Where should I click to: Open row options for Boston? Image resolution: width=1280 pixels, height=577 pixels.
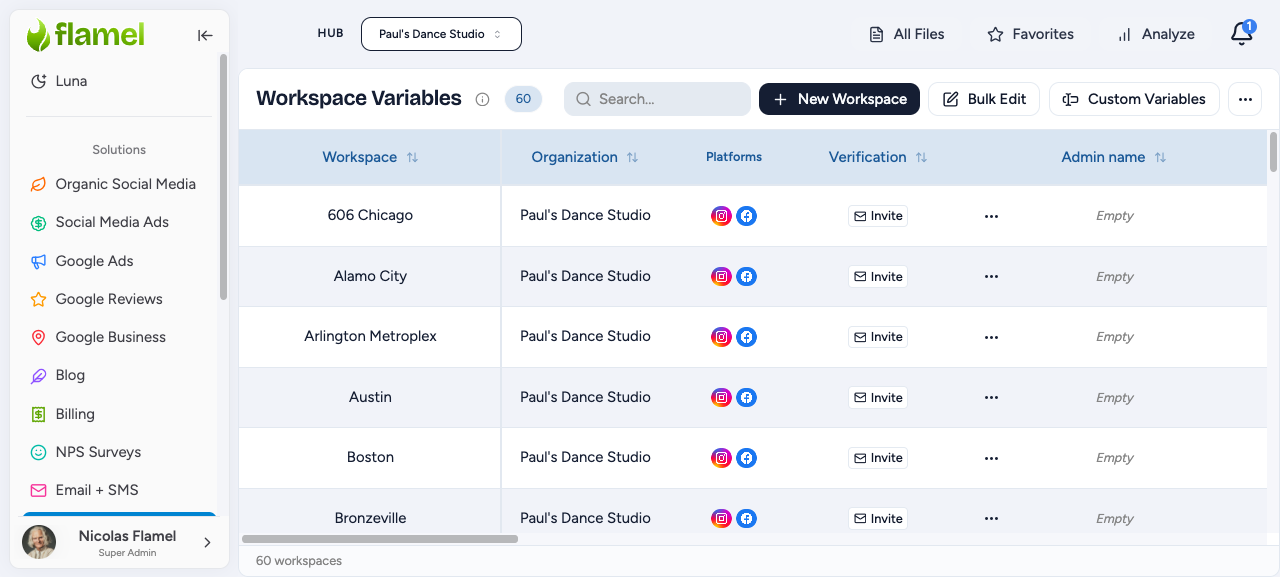991,458
